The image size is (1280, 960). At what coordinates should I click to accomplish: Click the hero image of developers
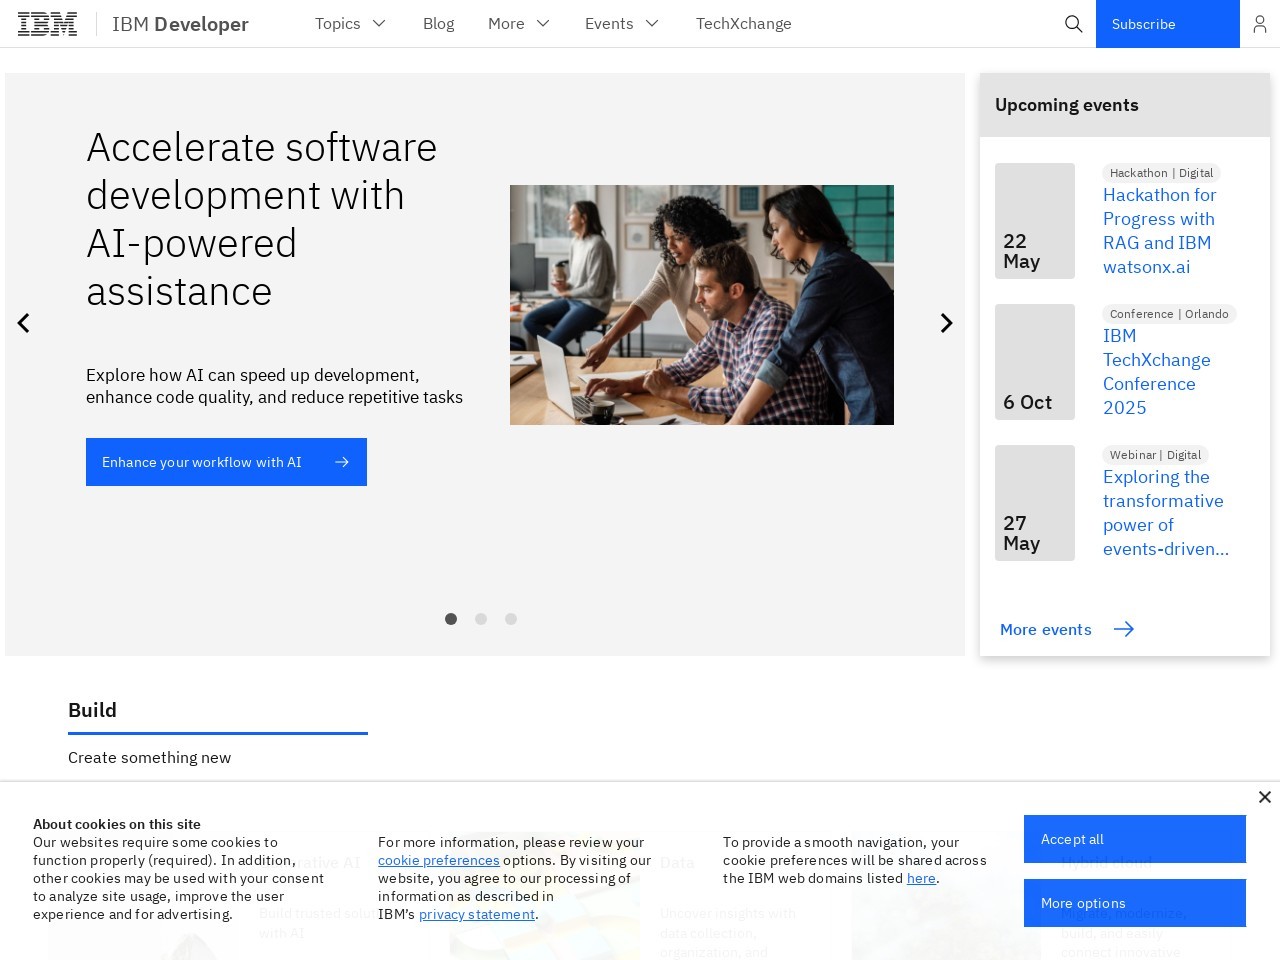[x=701, y=305]
